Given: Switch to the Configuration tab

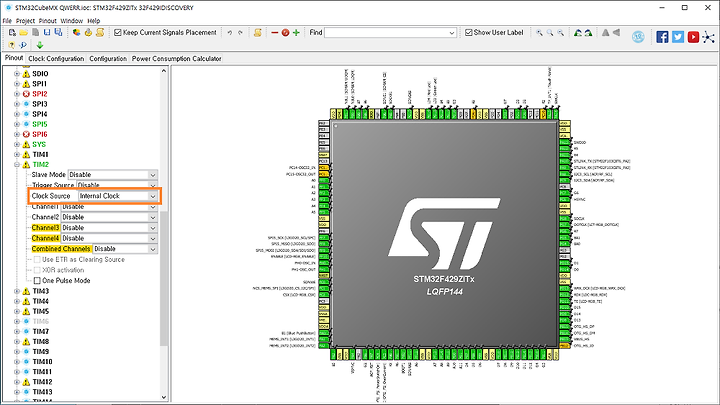Looking at the screenshot, I should (108, 59).
